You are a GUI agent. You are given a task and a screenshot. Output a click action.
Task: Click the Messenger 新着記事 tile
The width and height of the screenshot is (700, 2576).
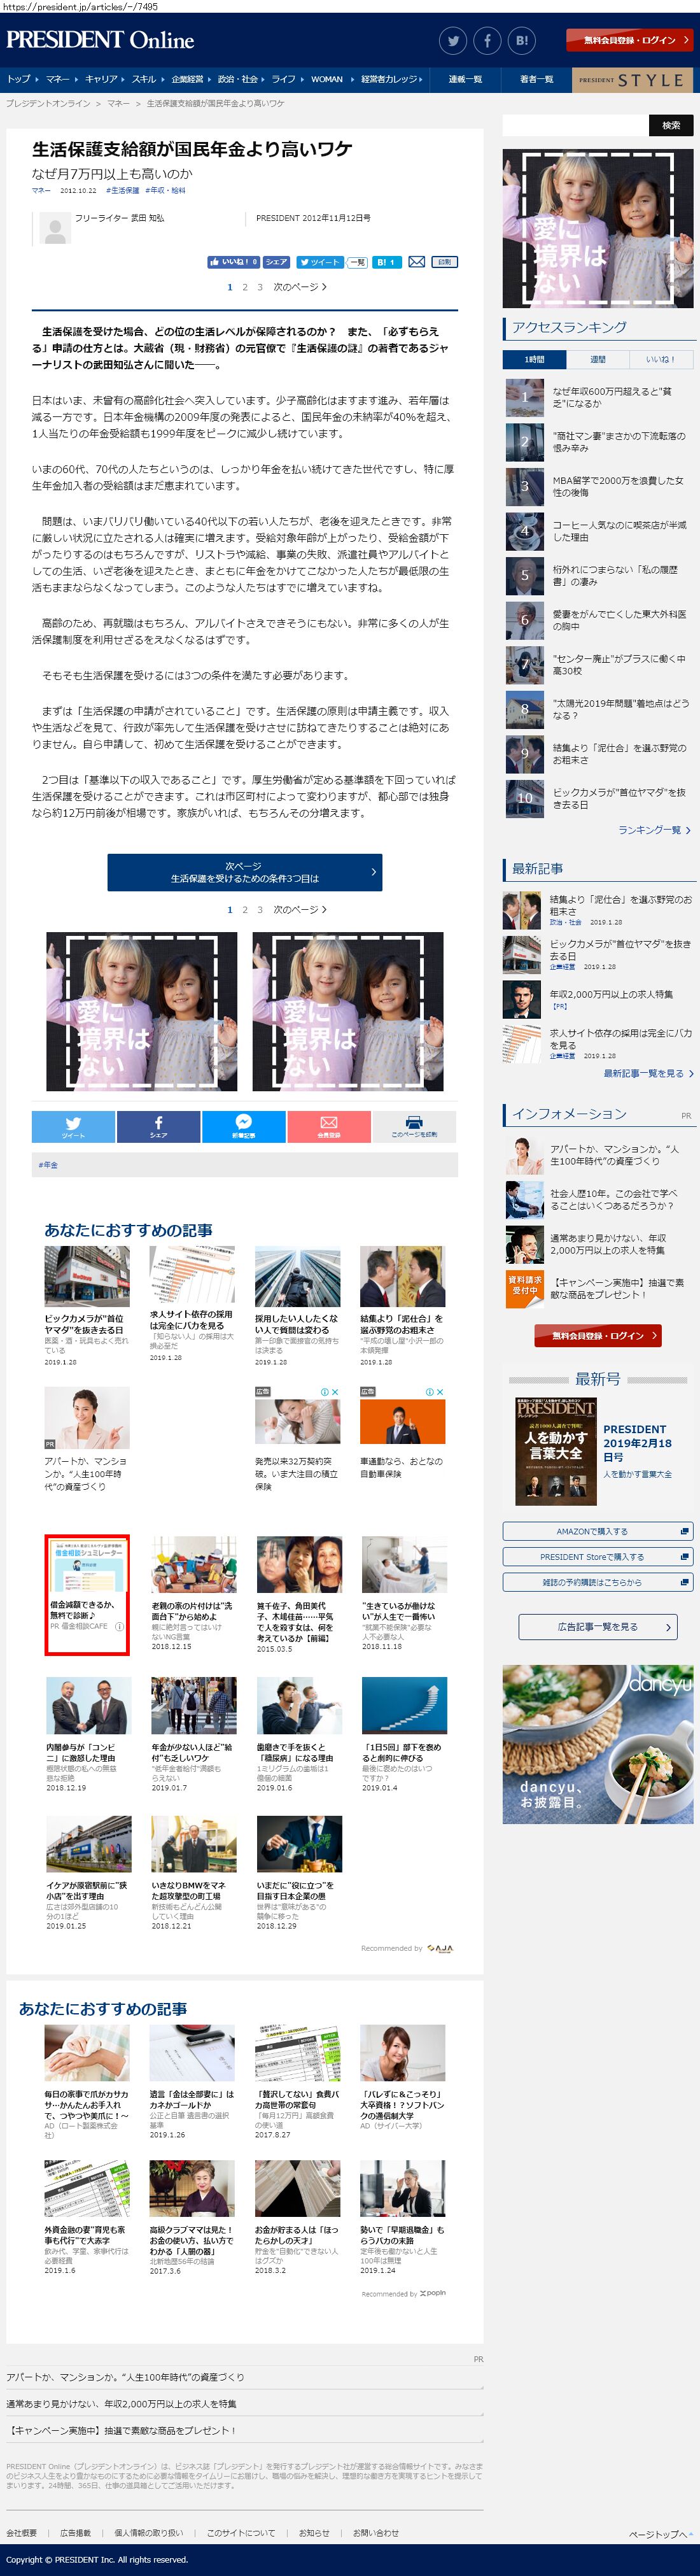(x=244, y=1126)
